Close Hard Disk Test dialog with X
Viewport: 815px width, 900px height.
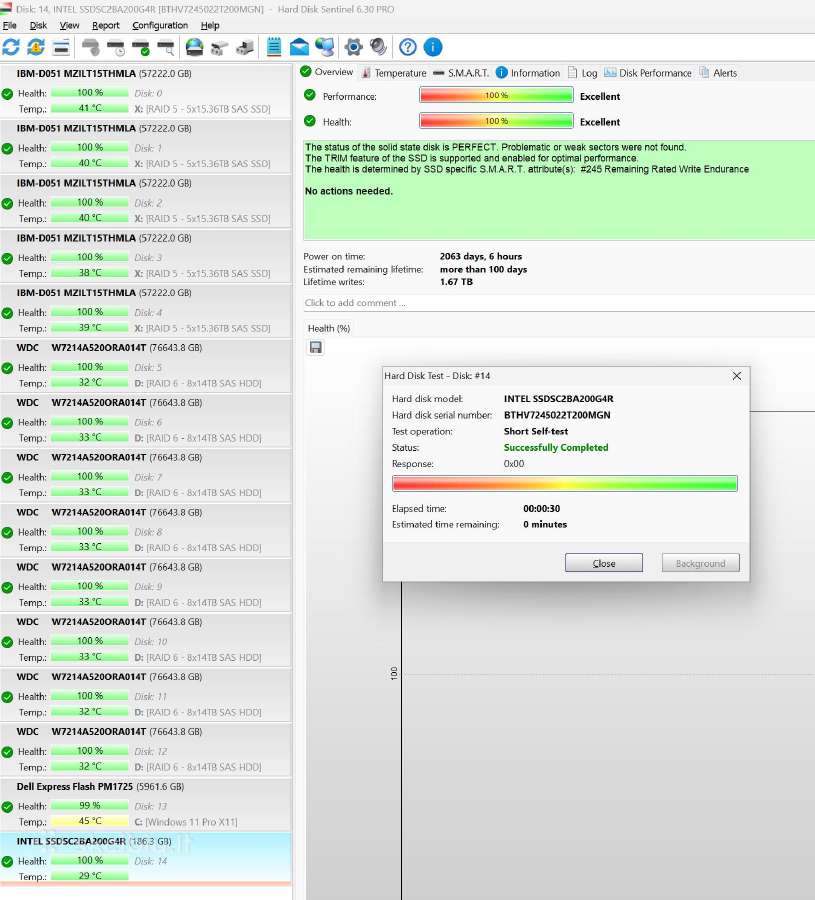(x=737, y=375)
